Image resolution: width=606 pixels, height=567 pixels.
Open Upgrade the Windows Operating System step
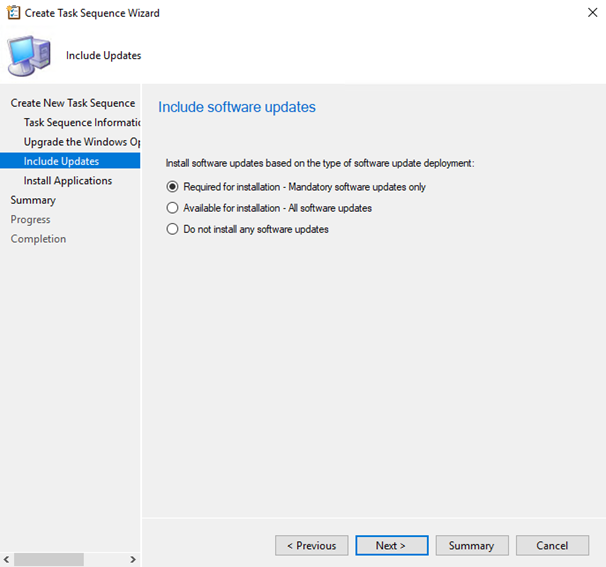[x=82, y=142]
